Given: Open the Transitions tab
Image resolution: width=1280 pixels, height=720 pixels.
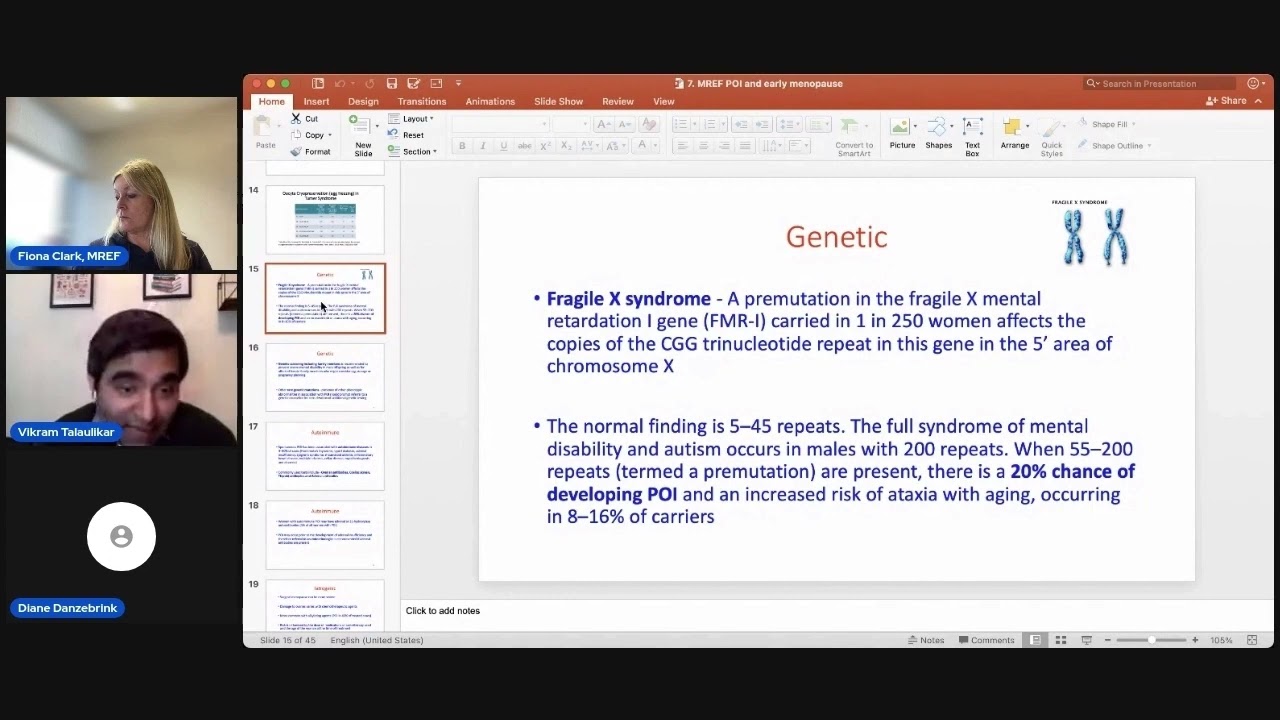Looking at the screenshot, I should (x=422, y=101).
